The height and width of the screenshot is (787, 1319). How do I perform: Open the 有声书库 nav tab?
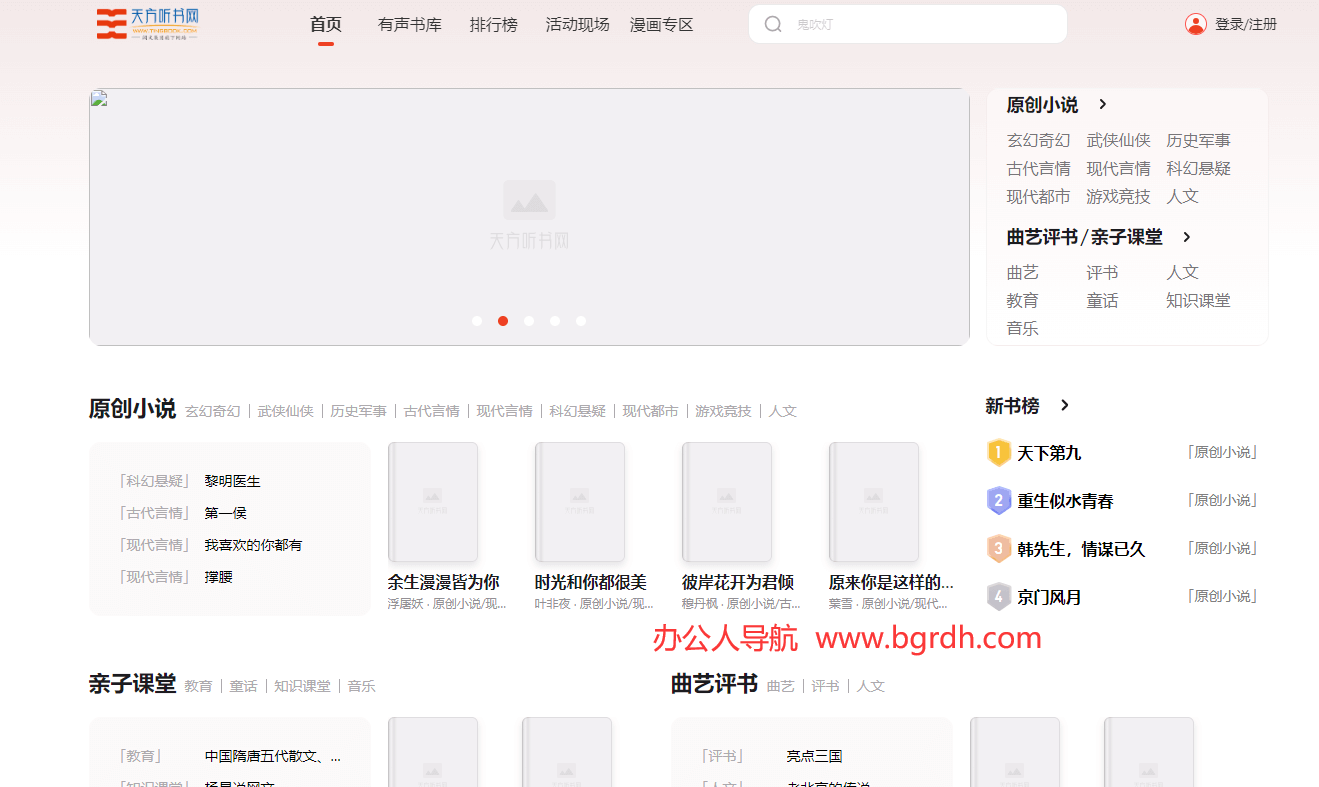click(x=409, y=25)
